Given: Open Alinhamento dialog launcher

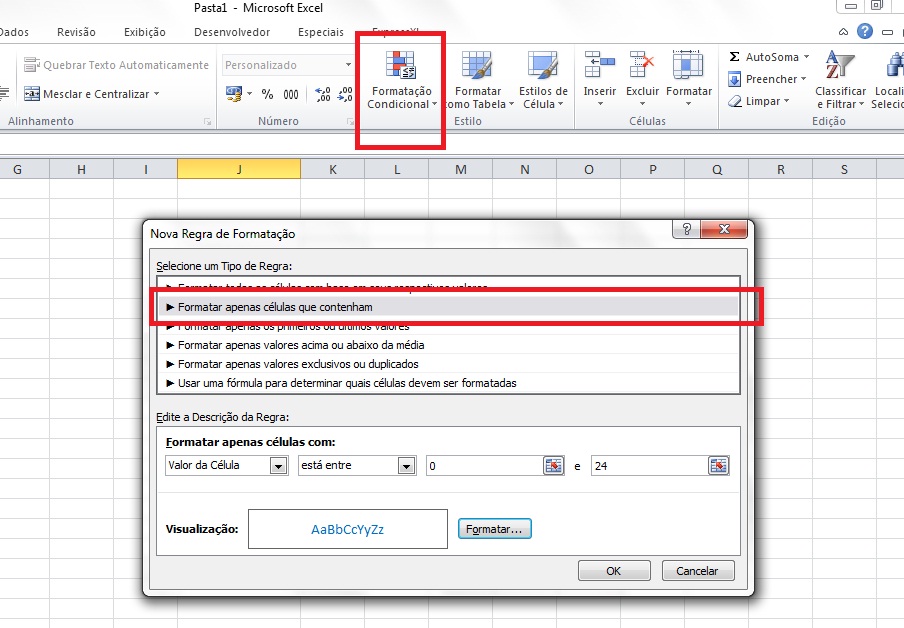Looking at the screenshot, I should point(208,122).
